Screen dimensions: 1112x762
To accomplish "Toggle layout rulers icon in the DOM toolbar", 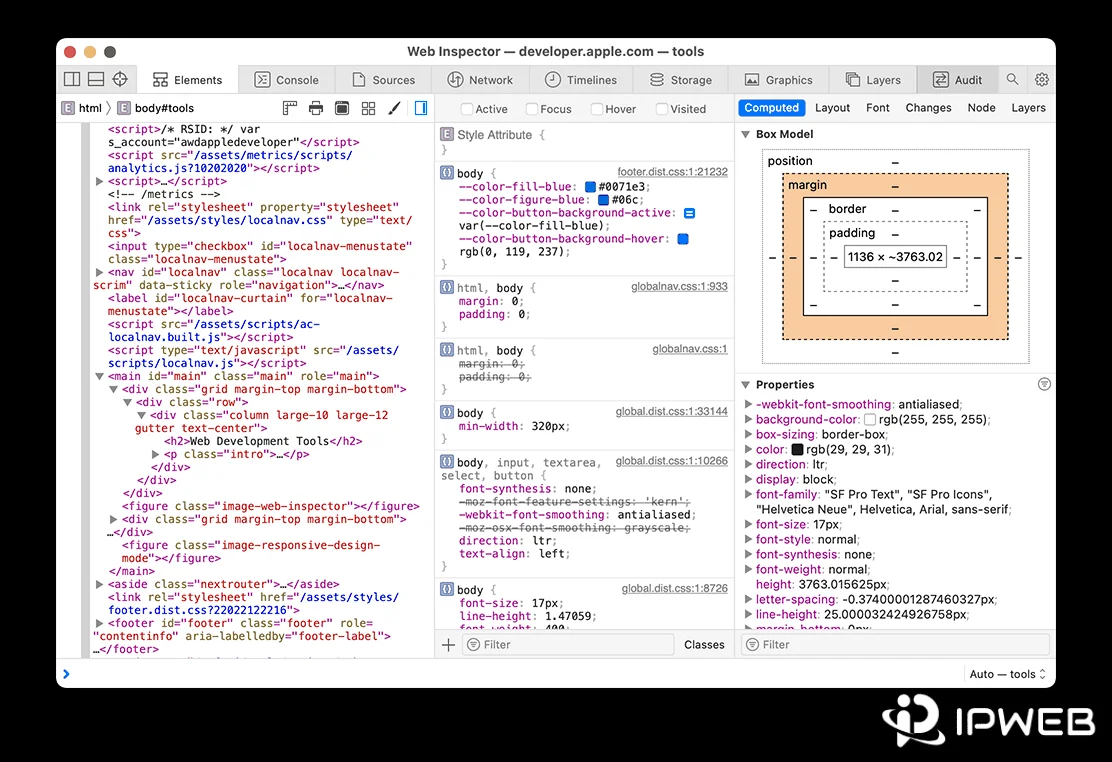I will (289, 108).
